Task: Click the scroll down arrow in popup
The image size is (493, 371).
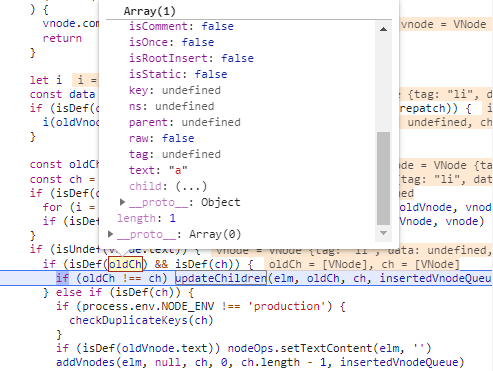Action: [383, 233]
